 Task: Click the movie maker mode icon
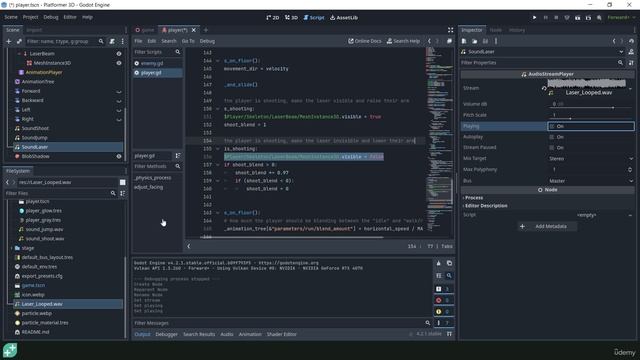coord(599,18)
